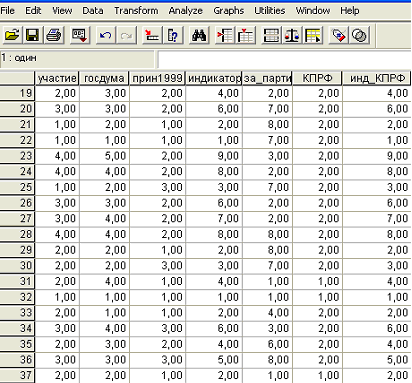Select row number 19 header
The height and width of the screenshot is (383, 412).
click(x=17, y=93)
